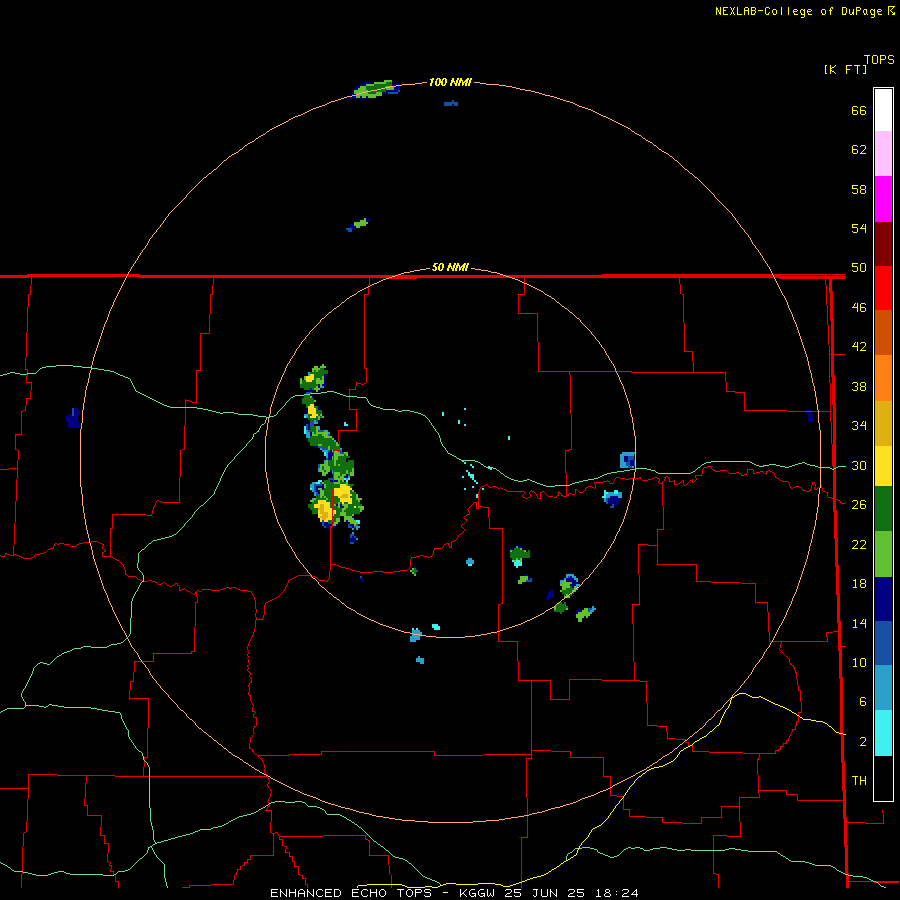Click the orange 38-42 kft legend swatch
Image resolution: width=900 pixels, height=900 pixels.
coord(883,378)
